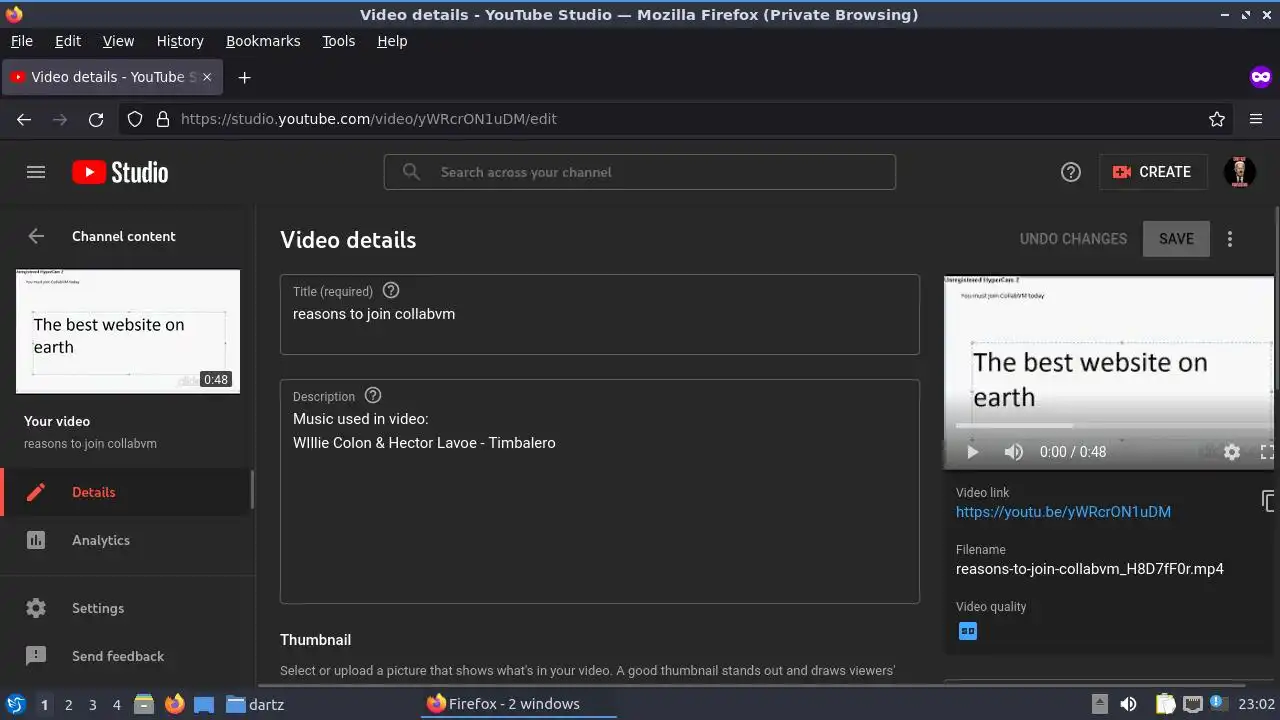Open preview player settings gear
The image size is (1280, 720).
click(1232, 452)
